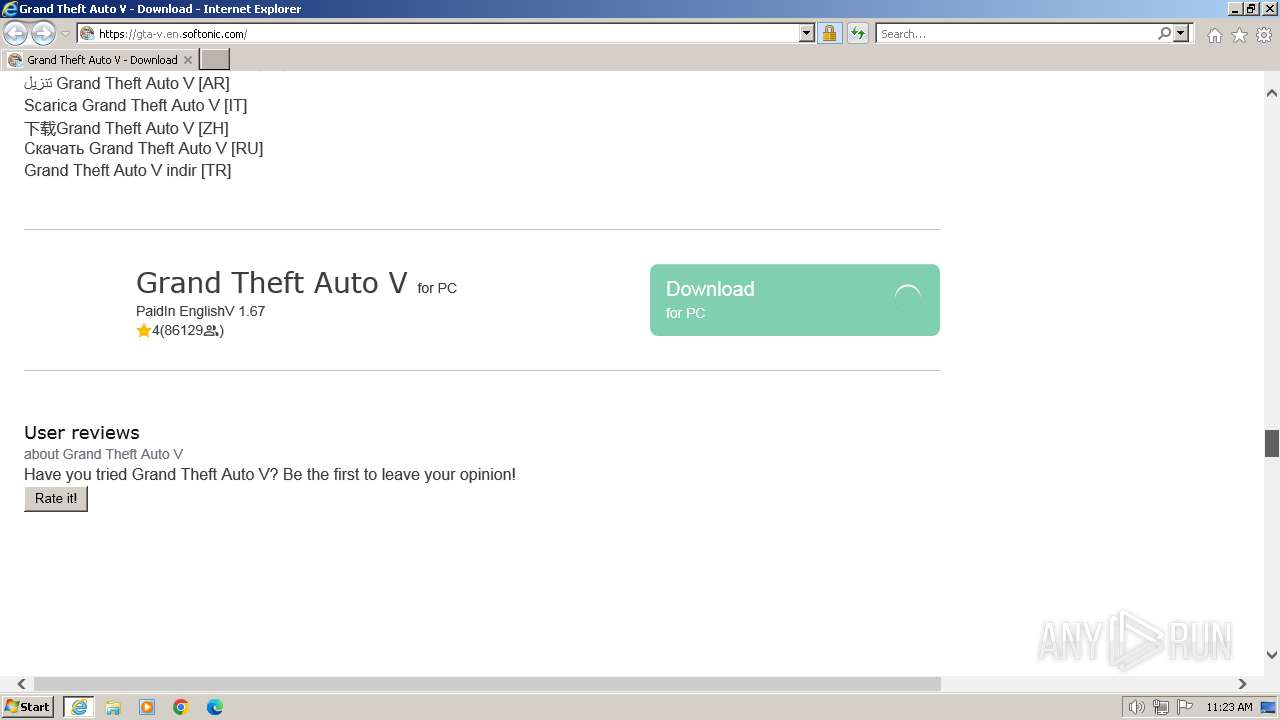Launch Microsoft Edge from taskbar

[x=215, y=707]
